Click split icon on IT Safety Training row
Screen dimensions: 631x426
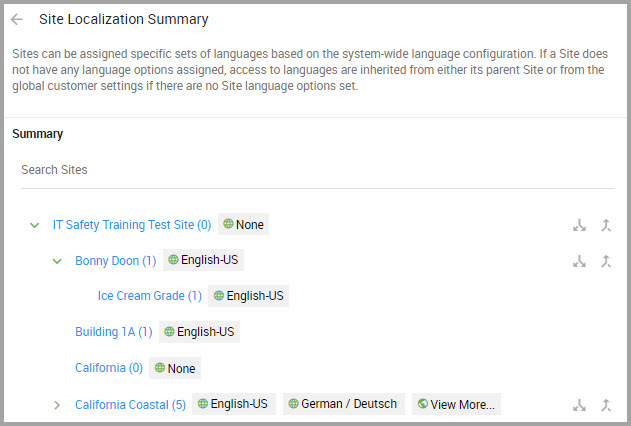[x=579, y=225]
